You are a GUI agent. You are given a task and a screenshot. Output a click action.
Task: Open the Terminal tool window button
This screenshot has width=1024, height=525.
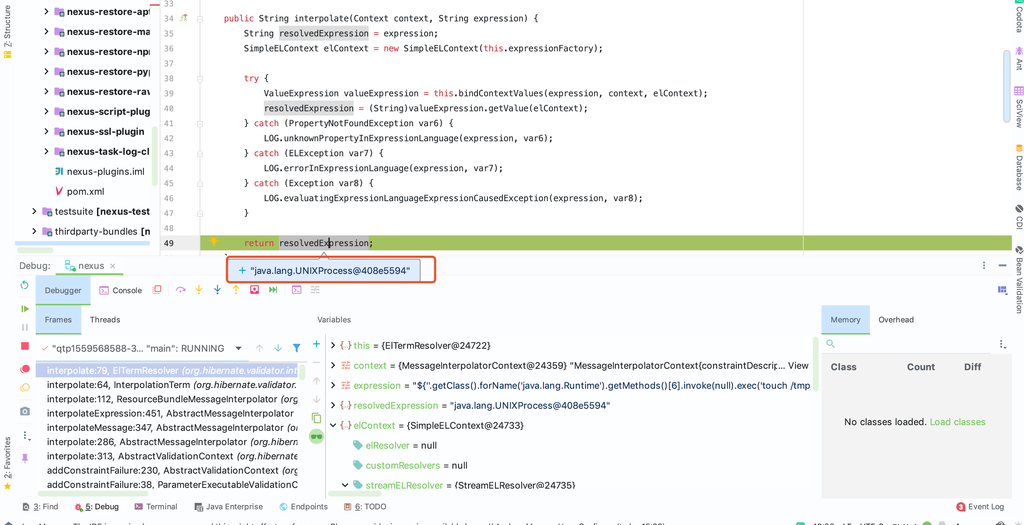click(155, 506)
